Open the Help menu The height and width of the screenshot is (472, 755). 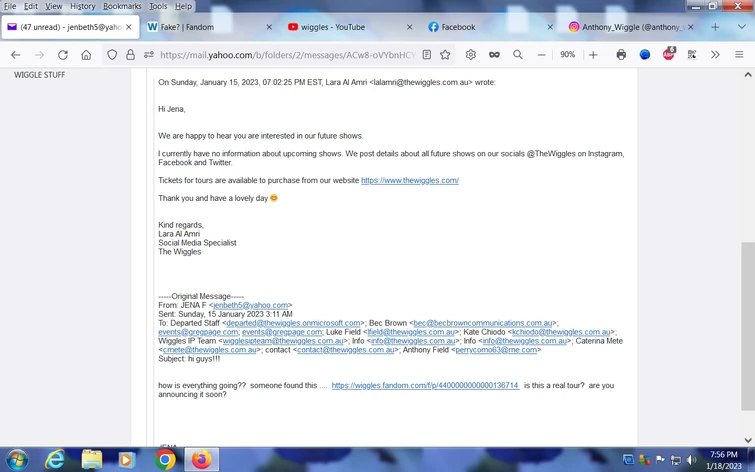pyautogui.click(x=183, y=6)
